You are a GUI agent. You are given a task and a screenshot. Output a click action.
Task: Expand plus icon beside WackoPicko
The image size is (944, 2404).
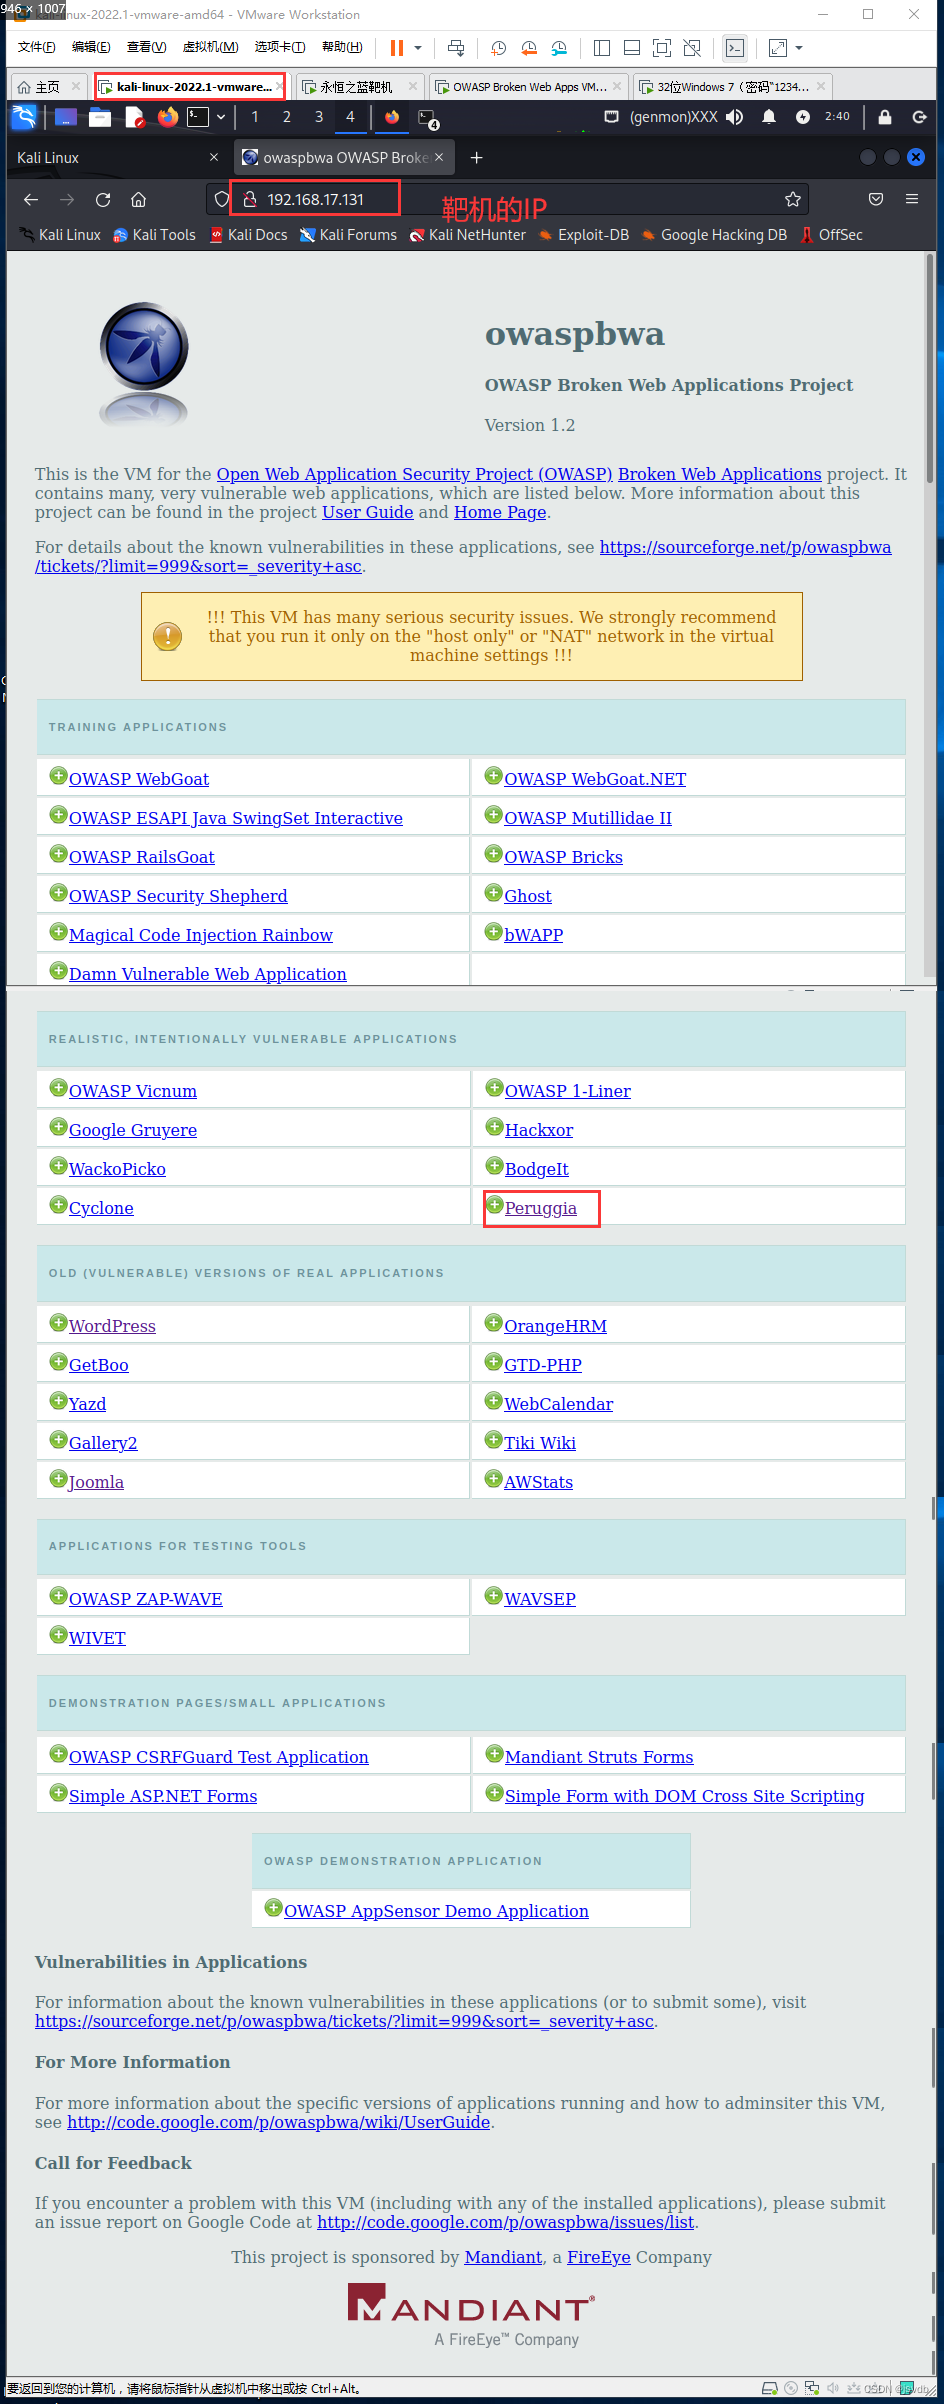point(58,1166)
